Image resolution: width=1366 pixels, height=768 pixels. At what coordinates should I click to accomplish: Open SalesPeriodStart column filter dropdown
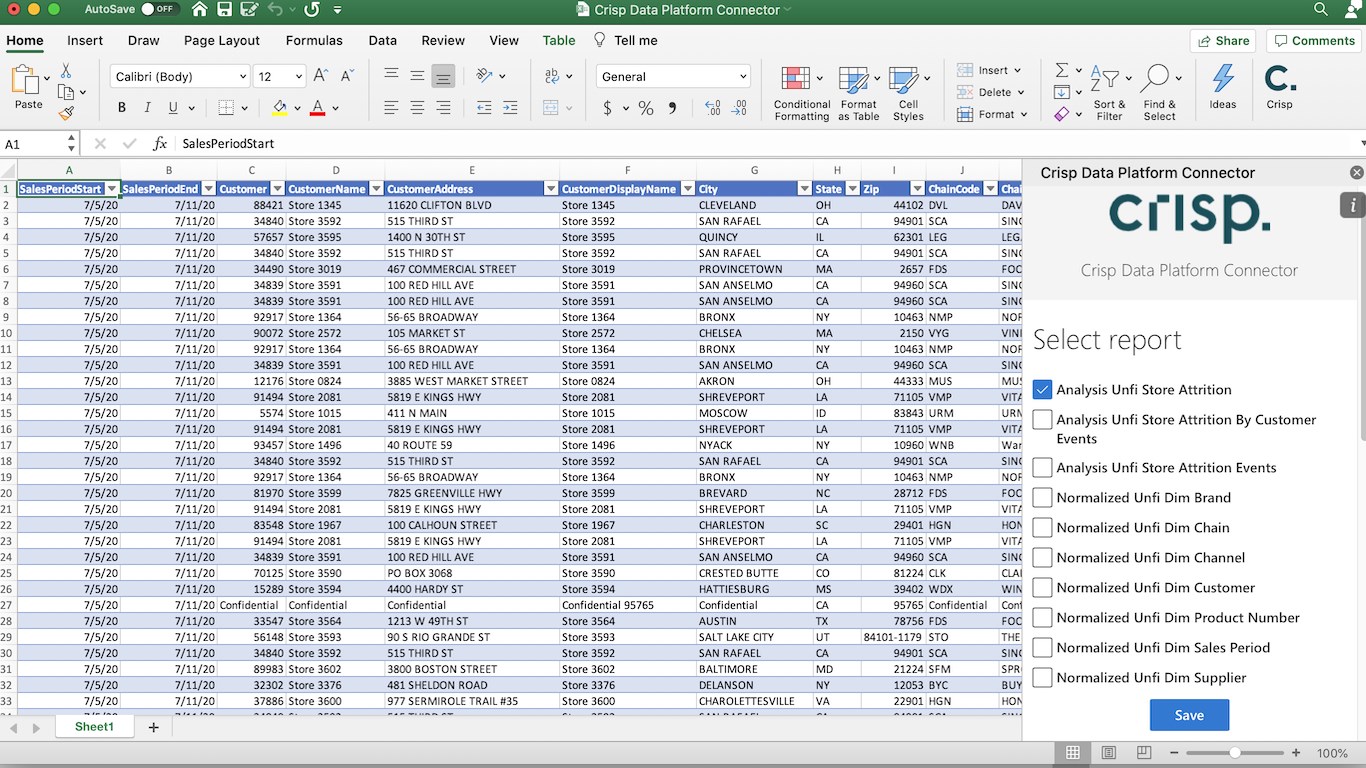pos(112,189)
